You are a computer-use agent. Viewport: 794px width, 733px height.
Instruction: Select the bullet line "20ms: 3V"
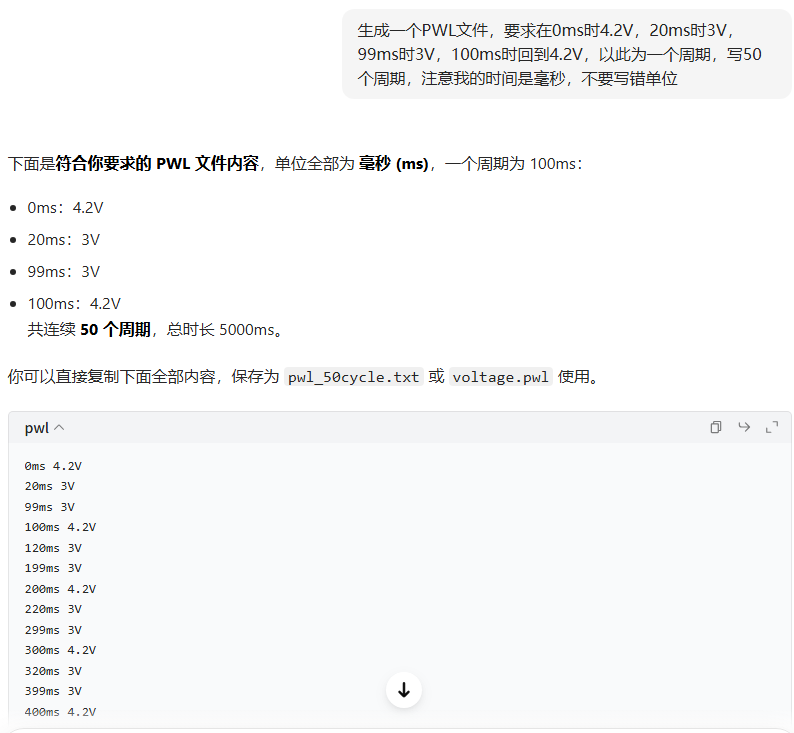tap(64, 239)
